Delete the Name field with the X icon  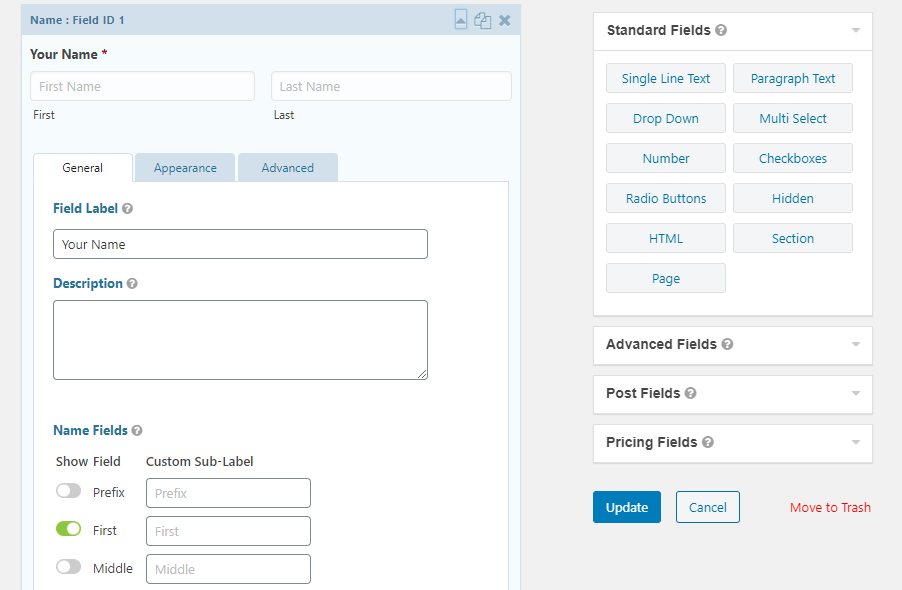[504, 19]
